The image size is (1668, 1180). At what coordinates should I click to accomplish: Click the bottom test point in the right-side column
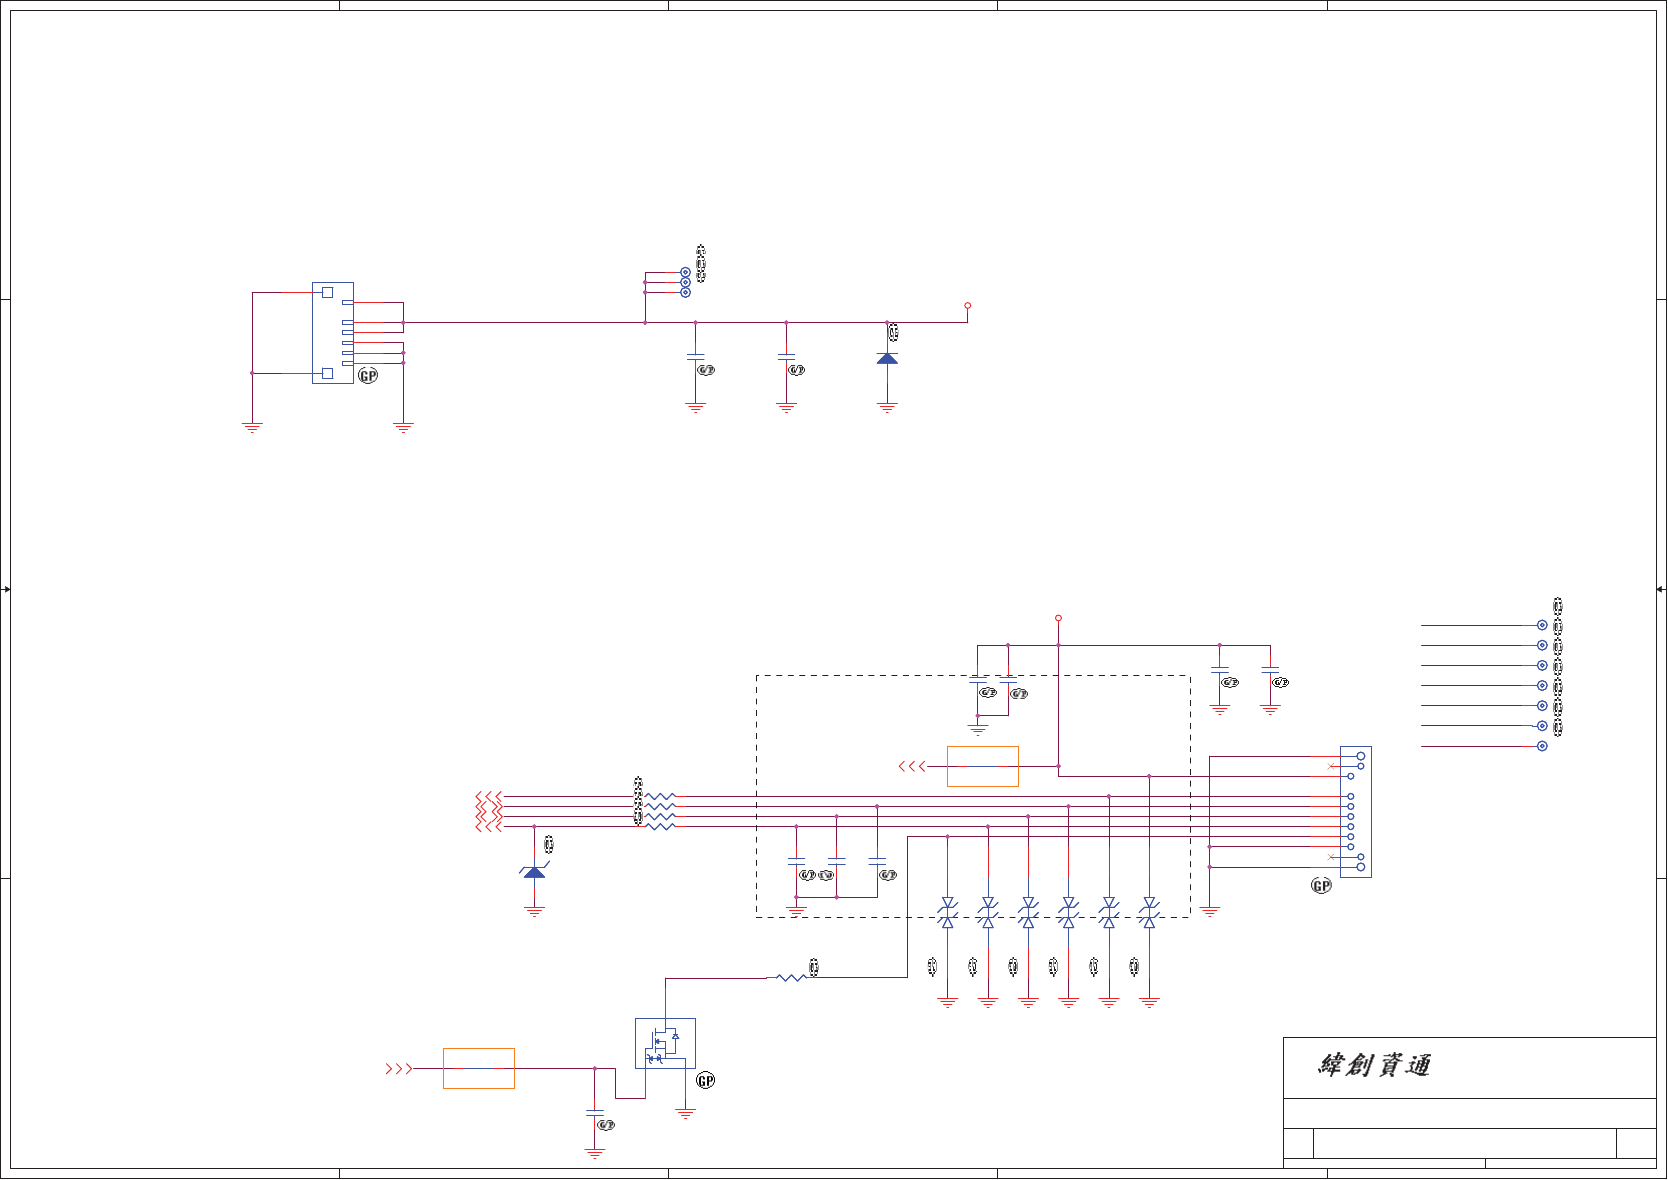coord(1542,746)
